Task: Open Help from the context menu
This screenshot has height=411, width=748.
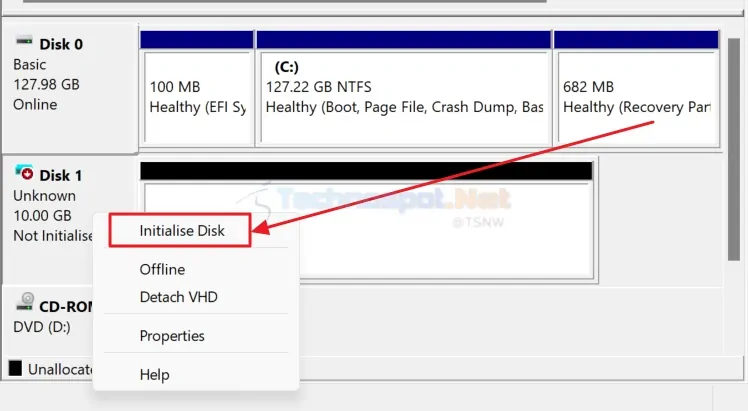Action: click(x=154, y=375)
